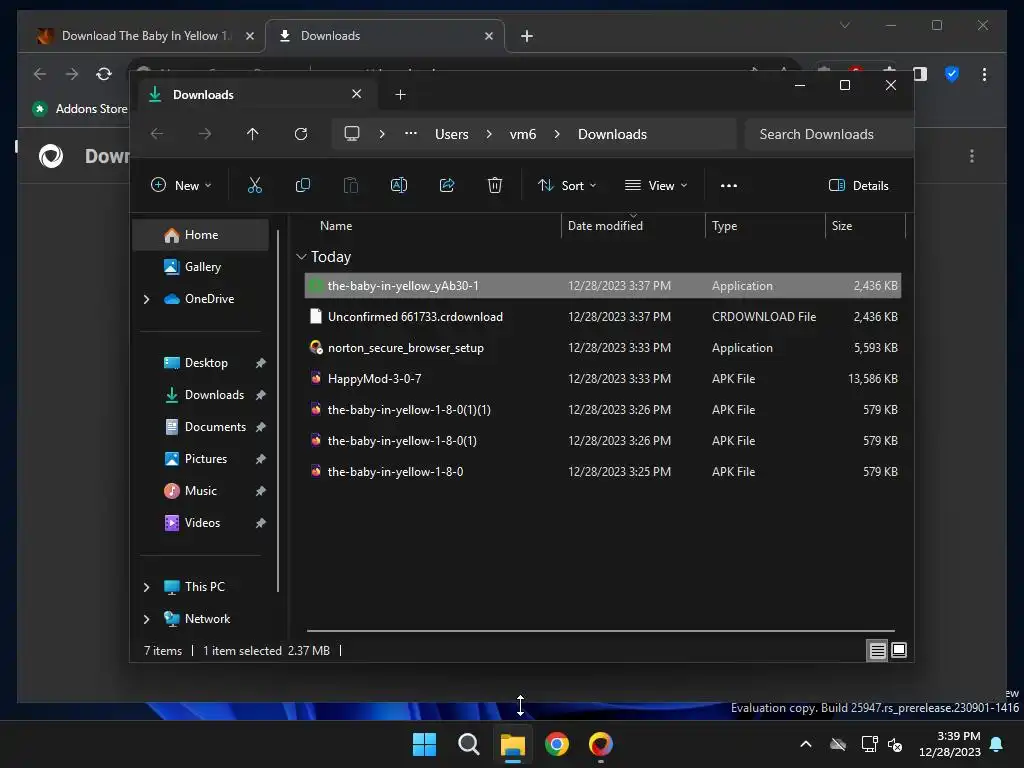Switch to large thumbnails view icon in status bar
1024x768 pixels.
[x=899, y=650]
